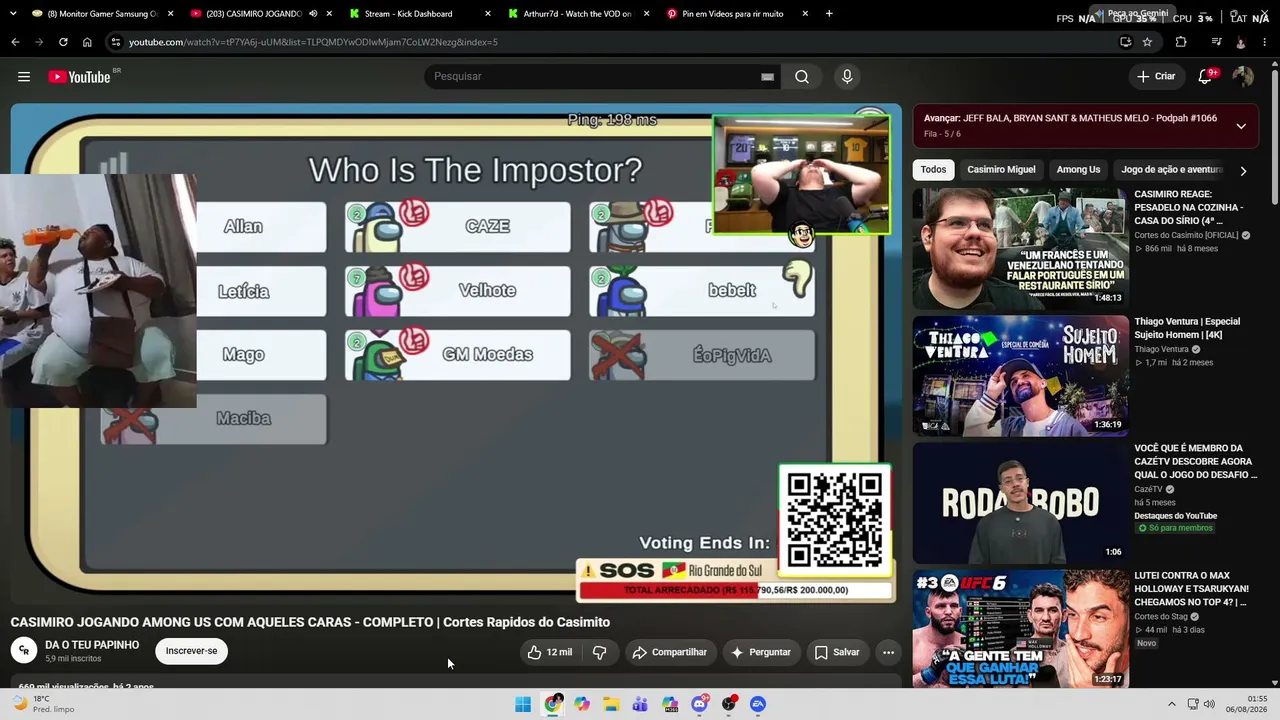Click the Perguntar ask button
This screenshot has height=720, width=1280.
tap(761, 652)
